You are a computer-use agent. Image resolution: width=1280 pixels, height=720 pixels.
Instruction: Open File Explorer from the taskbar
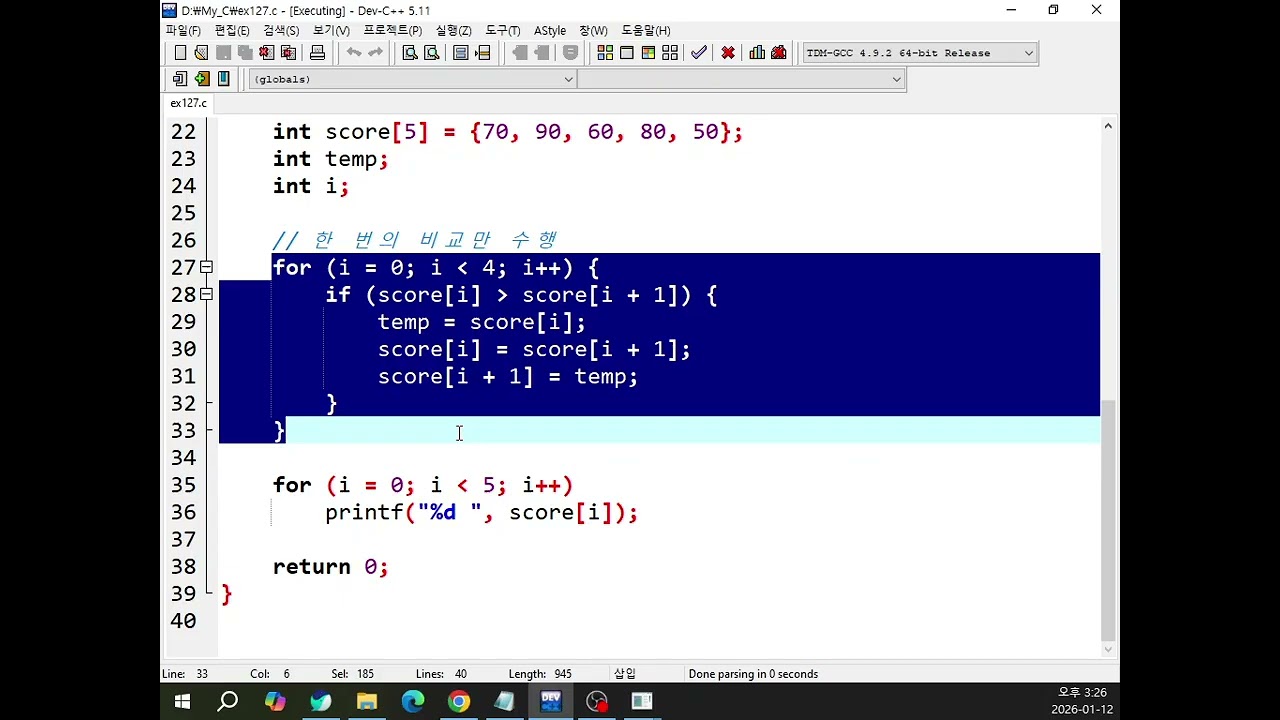366,701
